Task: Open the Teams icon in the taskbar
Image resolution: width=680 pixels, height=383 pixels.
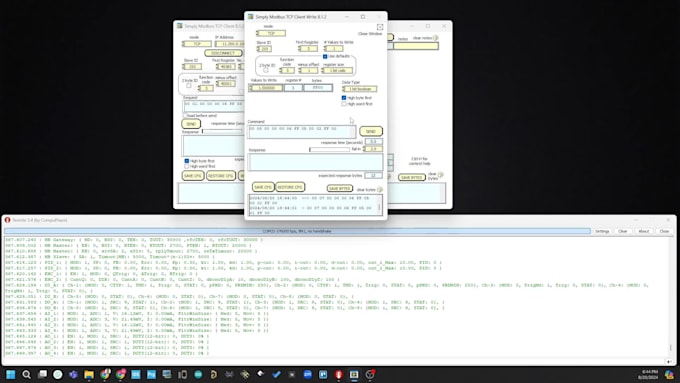Action: click(73, 374)
